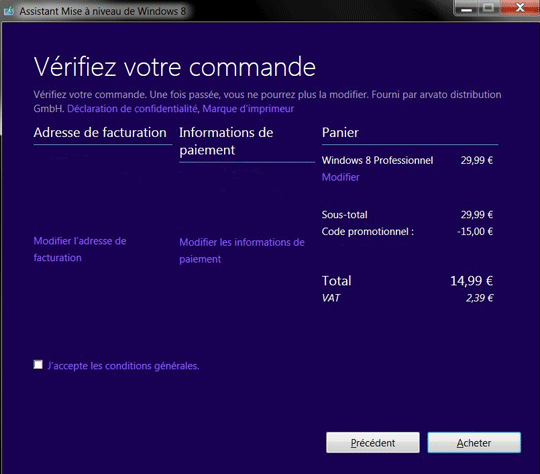Click the disabled maximize button in title bar

click(x=488, y=7)
